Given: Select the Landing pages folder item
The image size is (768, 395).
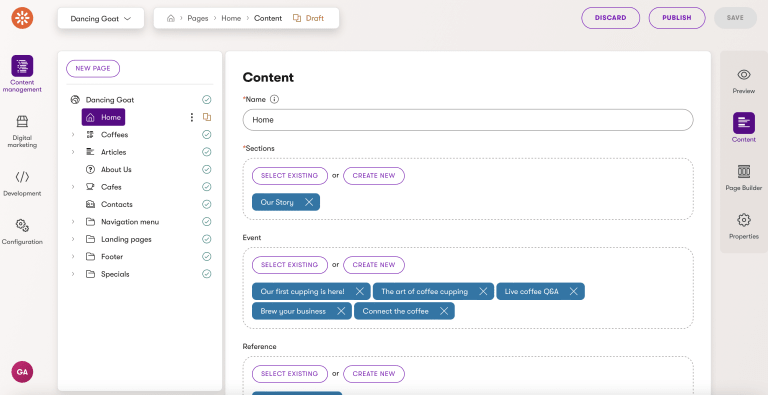Looking at the screenshot, I should tap(126, 239).
